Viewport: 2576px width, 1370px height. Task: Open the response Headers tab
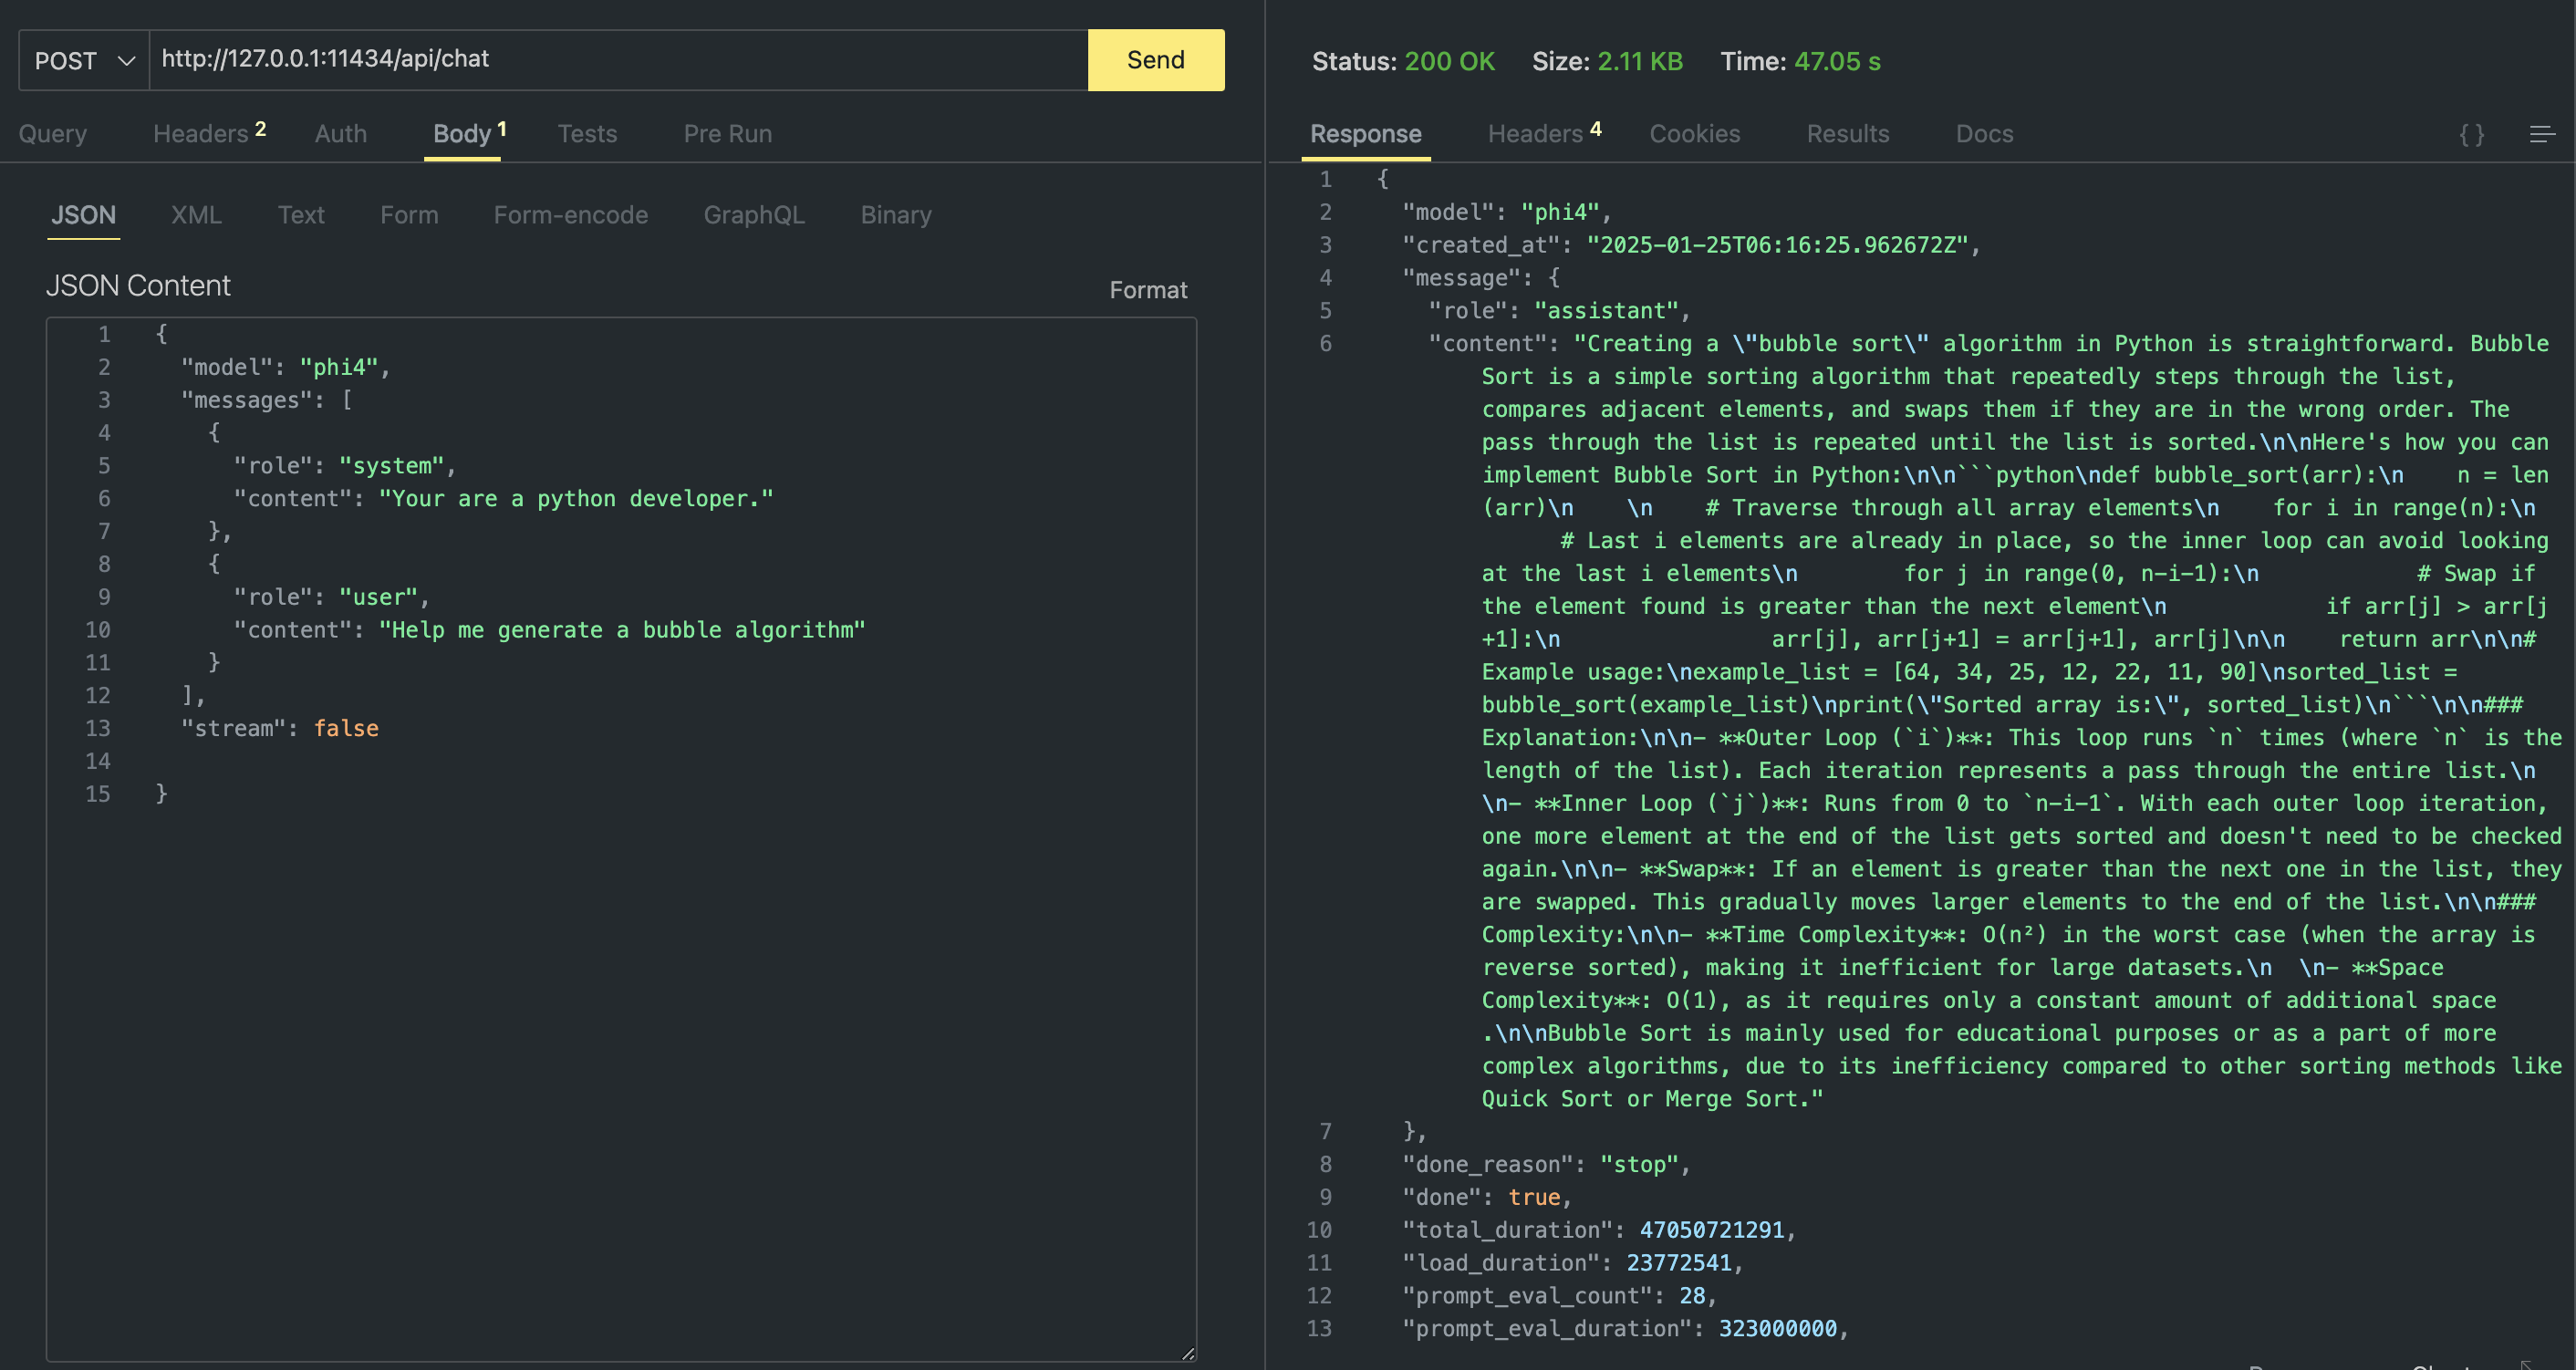click(1544, 133)
